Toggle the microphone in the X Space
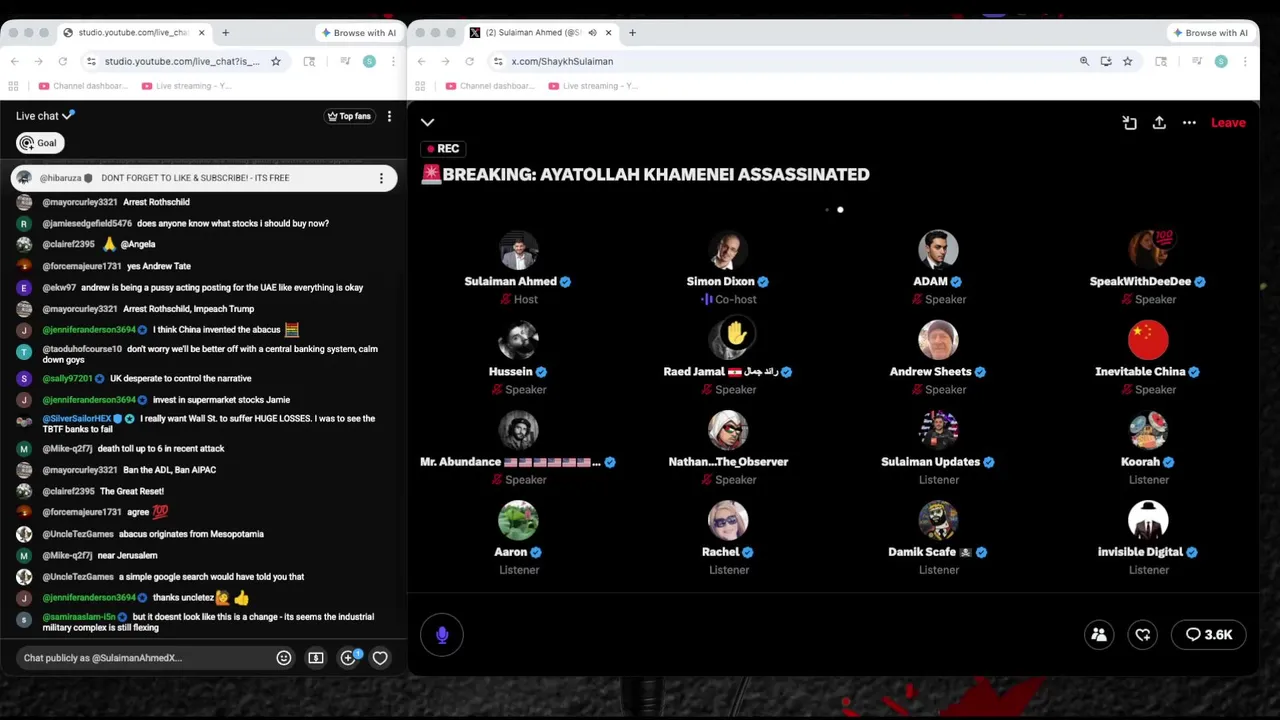1280x720 pixels. (x=442, y=635)
